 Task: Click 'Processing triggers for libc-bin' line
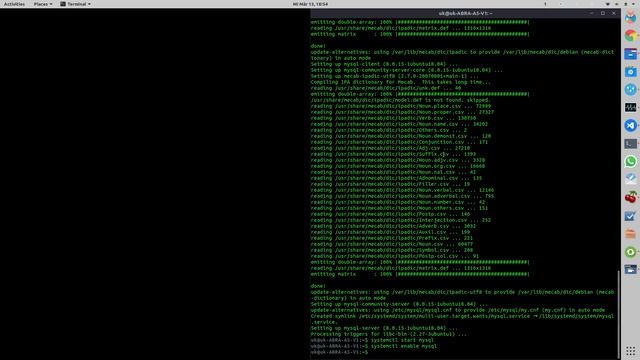388,334
